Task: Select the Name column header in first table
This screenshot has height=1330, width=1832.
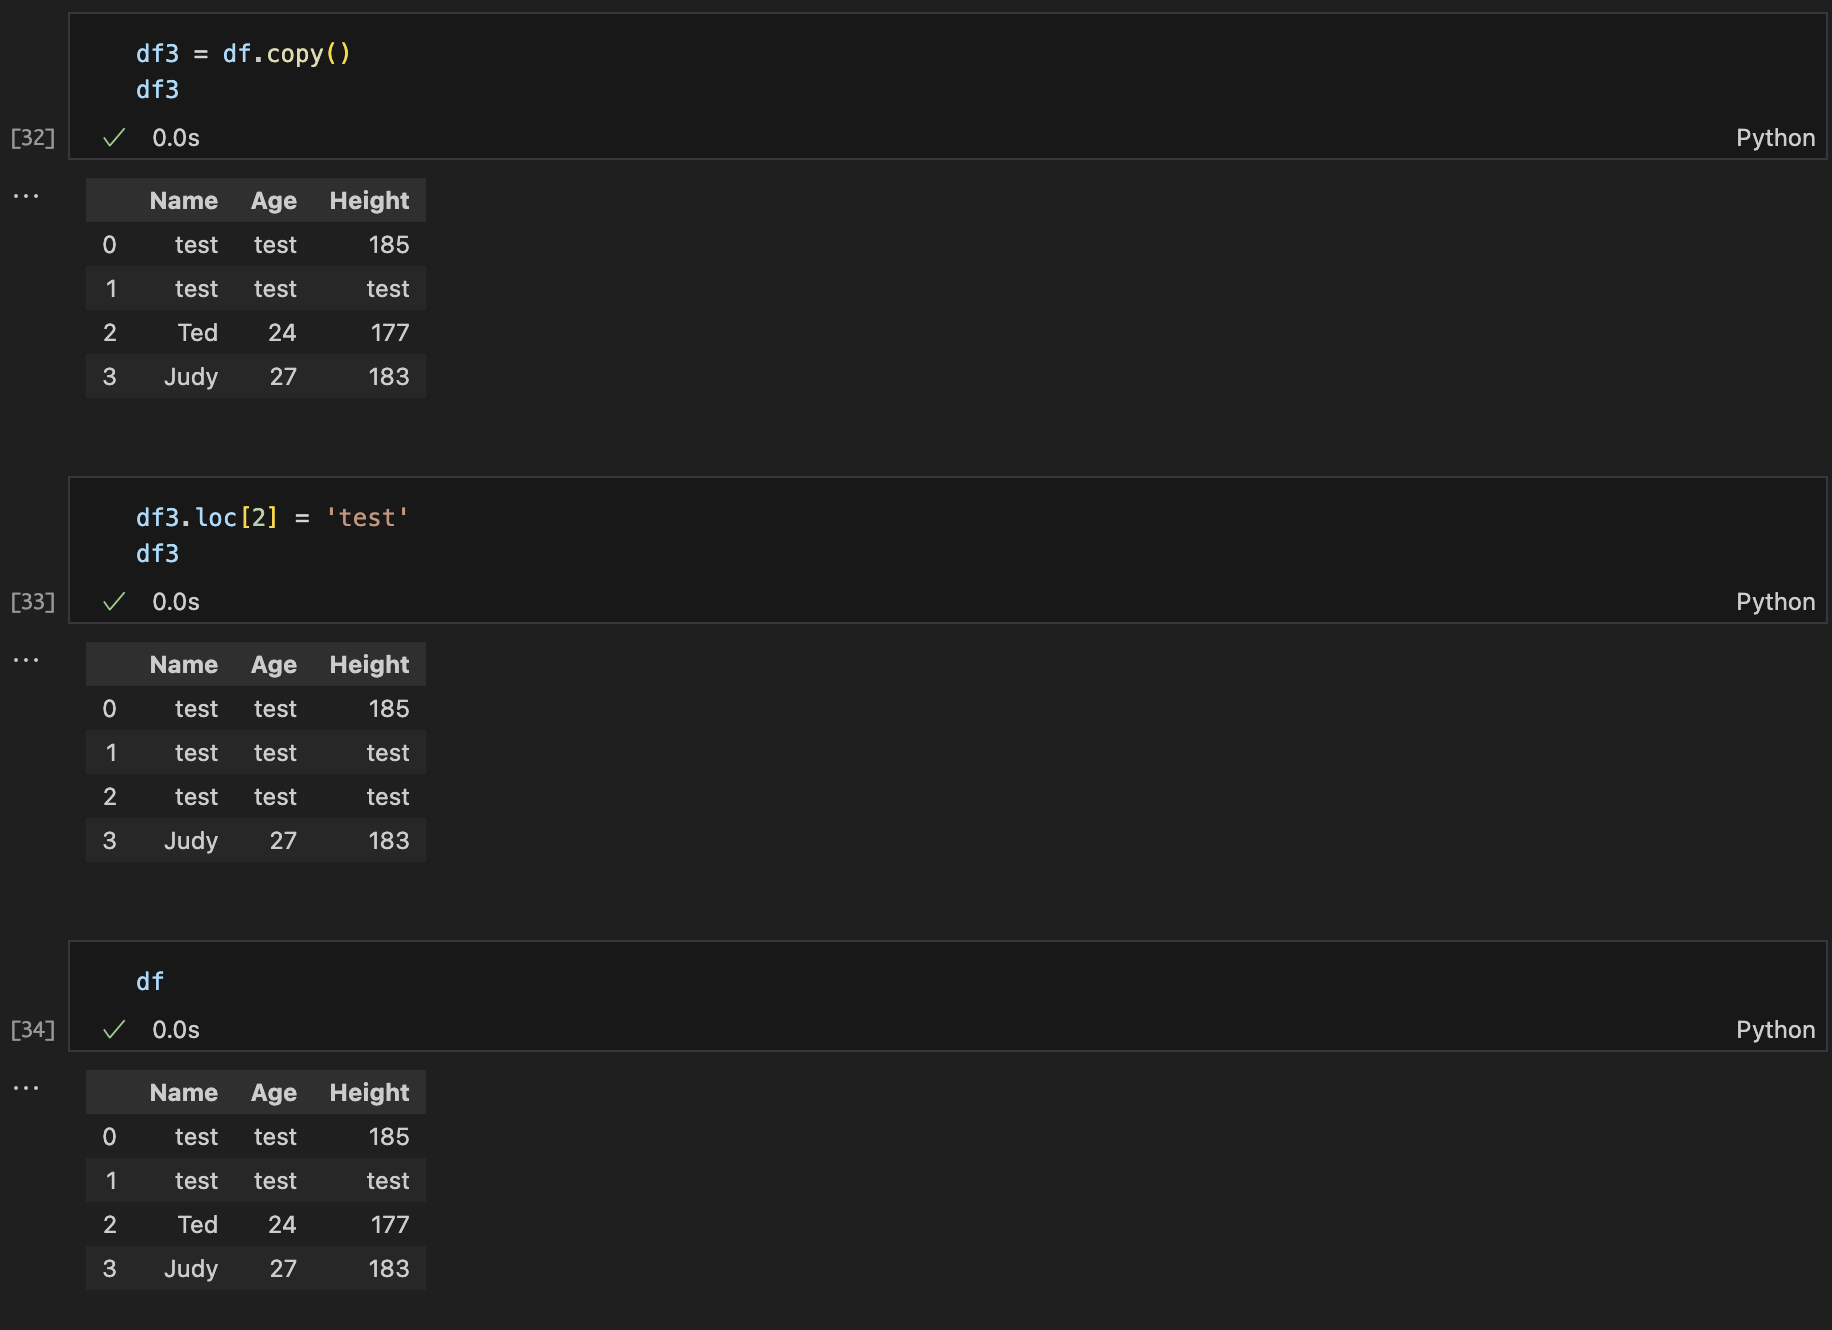Action: 183,200
